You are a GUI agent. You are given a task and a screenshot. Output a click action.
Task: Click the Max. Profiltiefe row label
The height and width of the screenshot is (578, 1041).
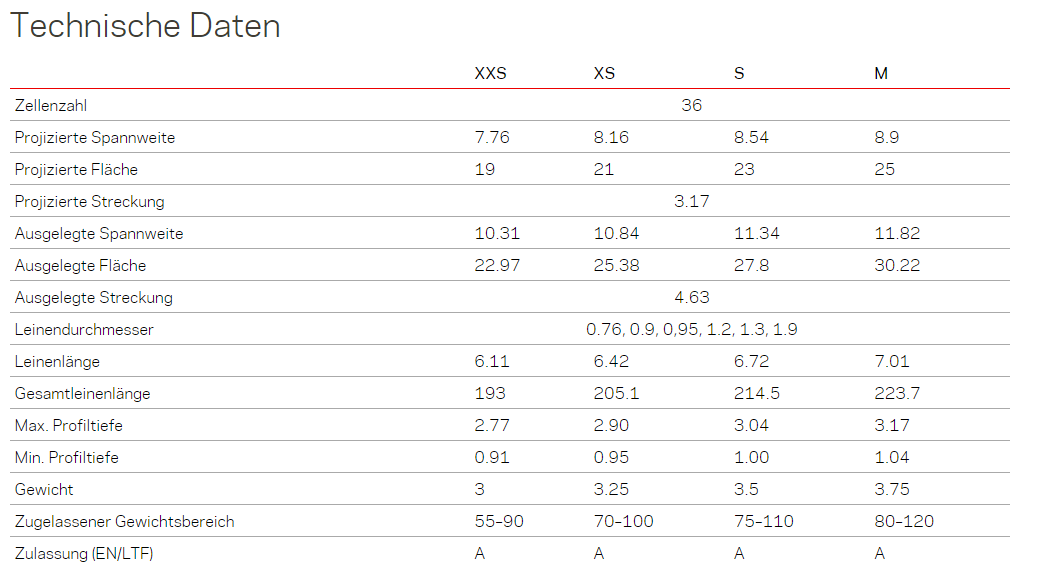[69, 425]
